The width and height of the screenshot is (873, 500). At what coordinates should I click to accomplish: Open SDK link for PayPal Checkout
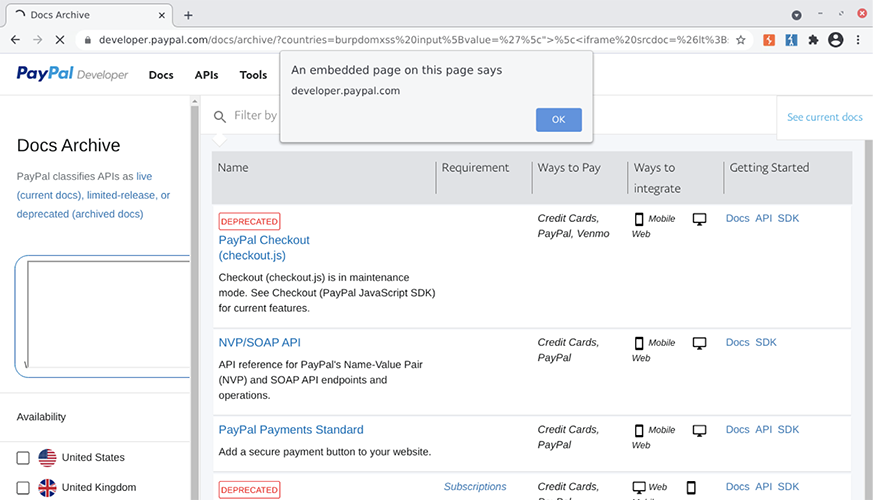click(788, 218)
